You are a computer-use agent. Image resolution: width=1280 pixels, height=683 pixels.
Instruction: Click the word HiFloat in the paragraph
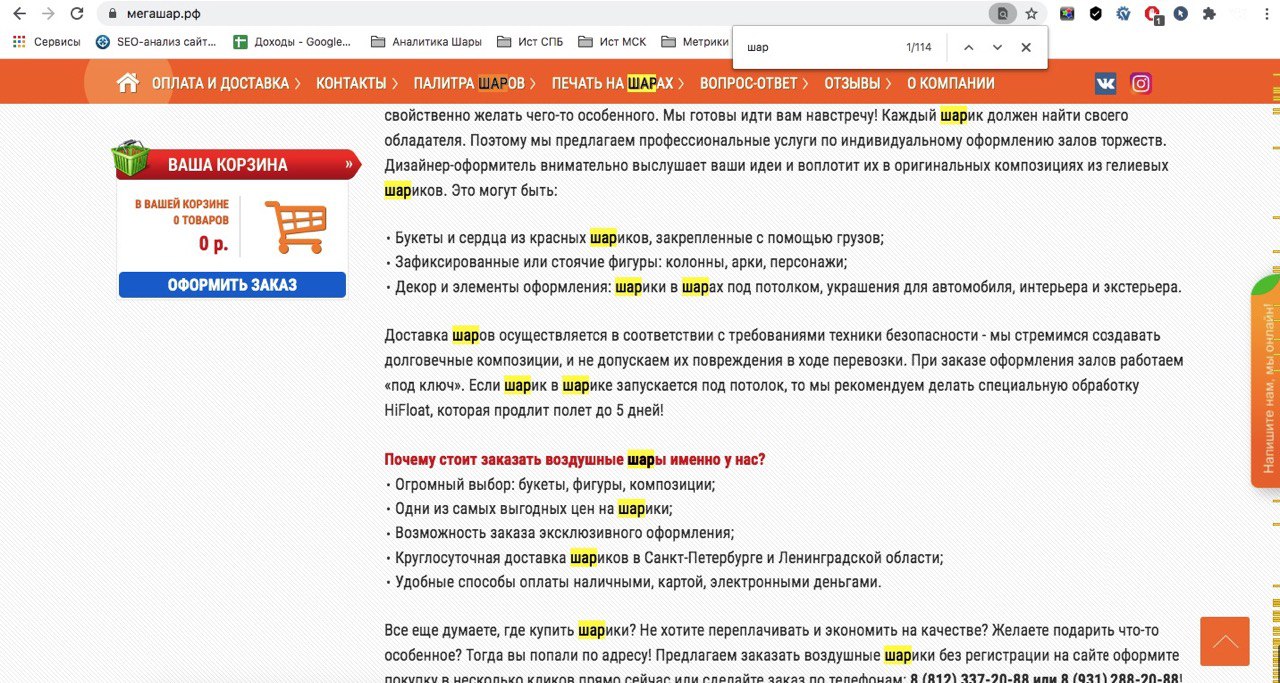click(408, 410)
